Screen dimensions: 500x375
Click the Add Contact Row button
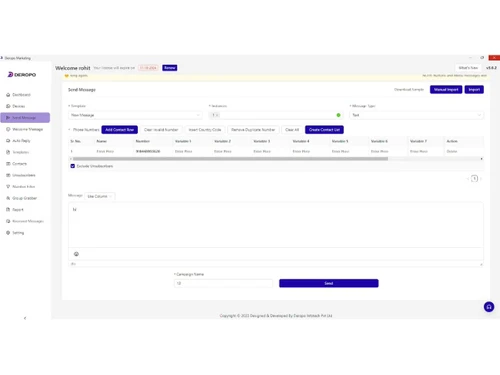120,130
